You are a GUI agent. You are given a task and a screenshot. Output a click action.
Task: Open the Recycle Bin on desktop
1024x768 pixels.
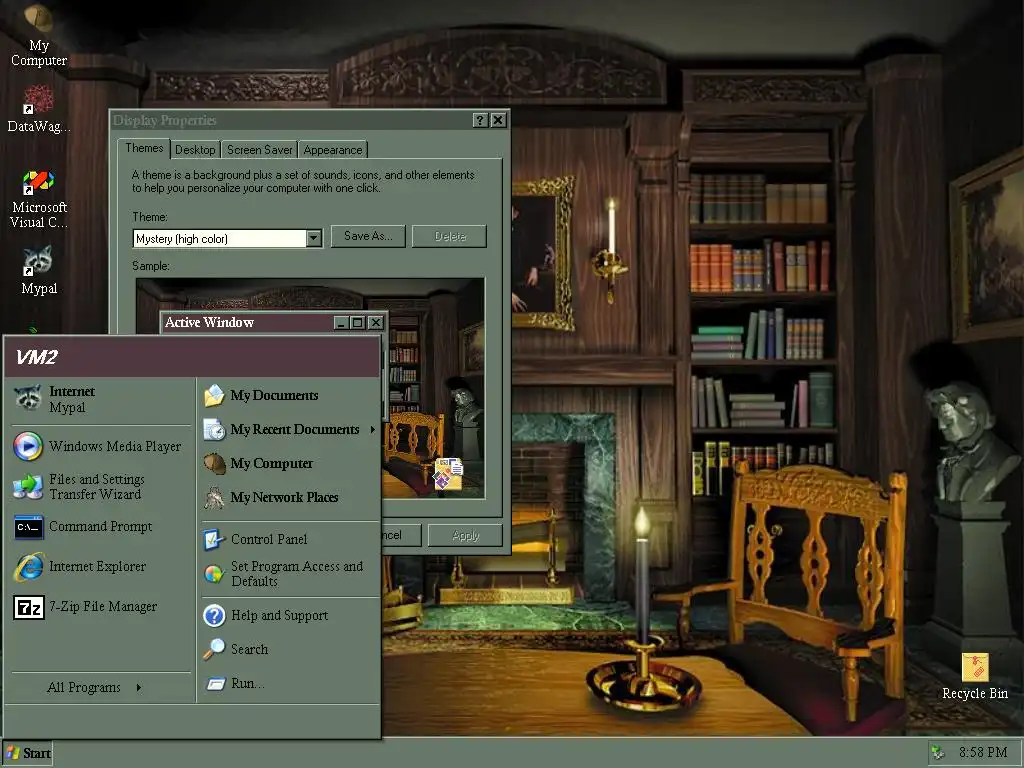pos(974,677)
